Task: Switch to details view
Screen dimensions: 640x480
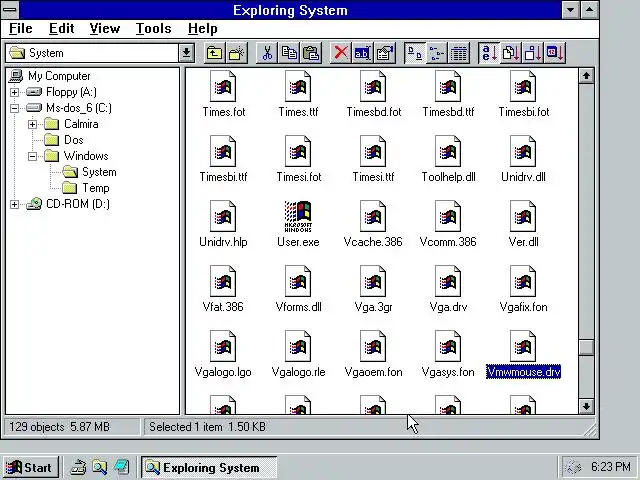Action: coord(459,53)
